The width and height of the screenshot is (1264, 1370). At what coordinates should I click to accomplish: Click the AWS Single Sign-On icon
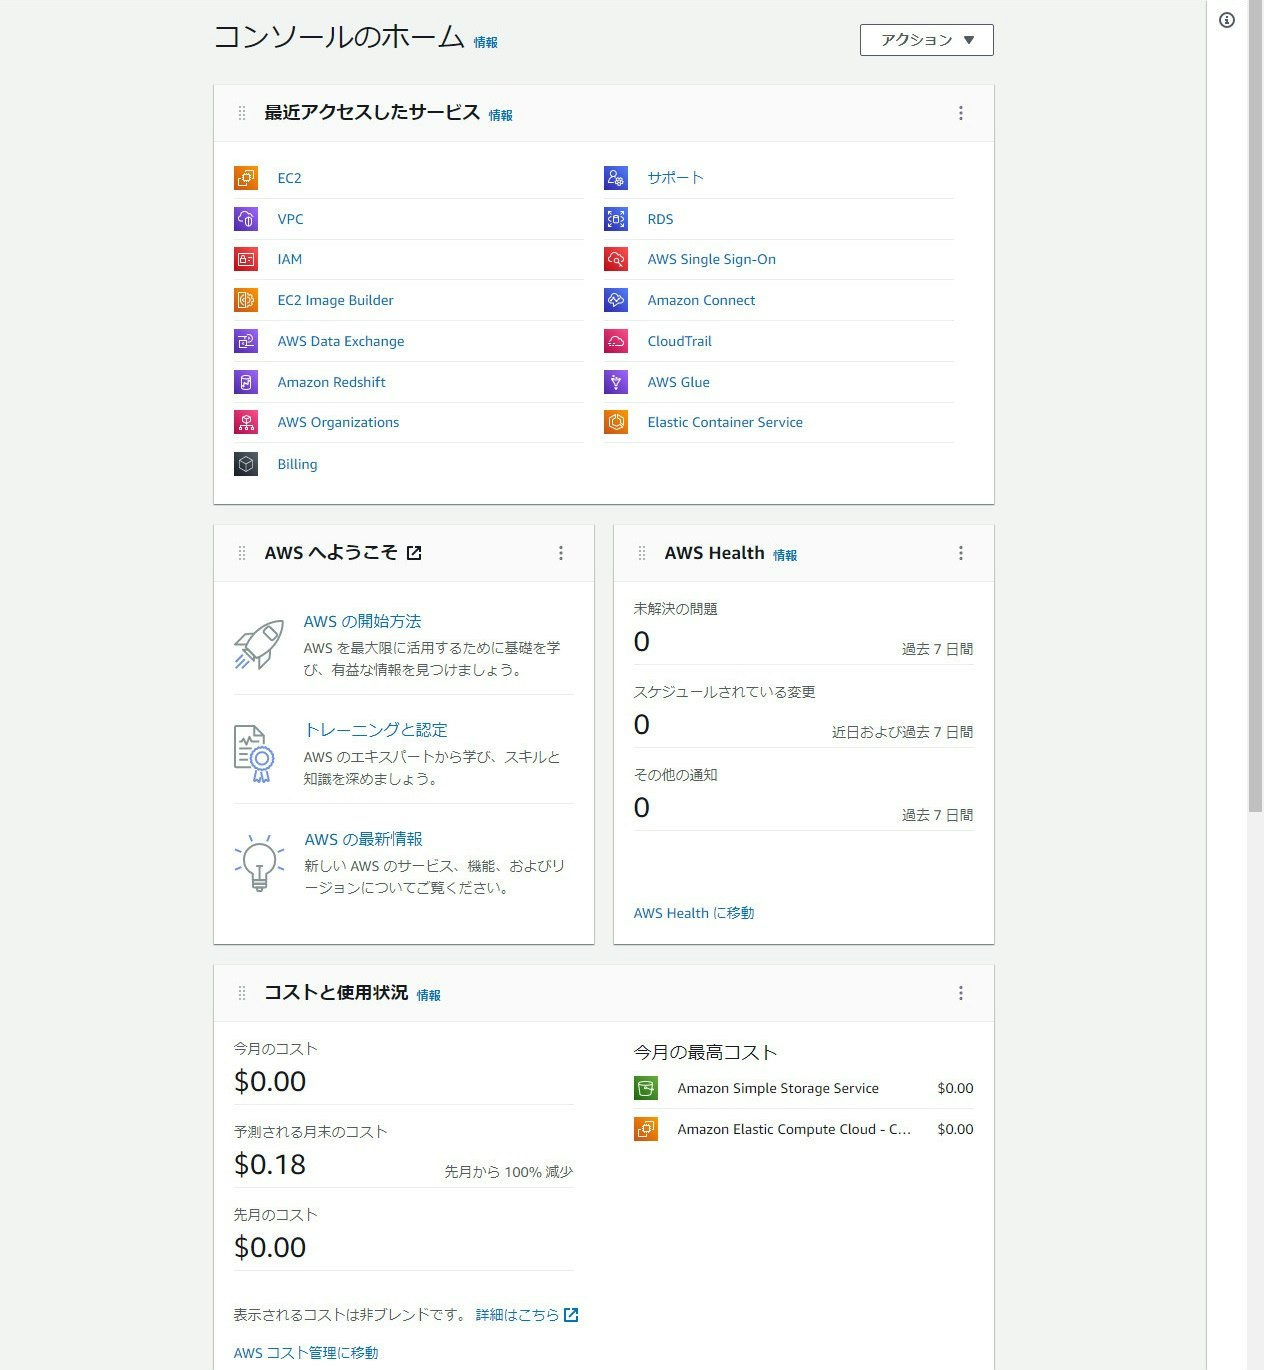(616, 259)
